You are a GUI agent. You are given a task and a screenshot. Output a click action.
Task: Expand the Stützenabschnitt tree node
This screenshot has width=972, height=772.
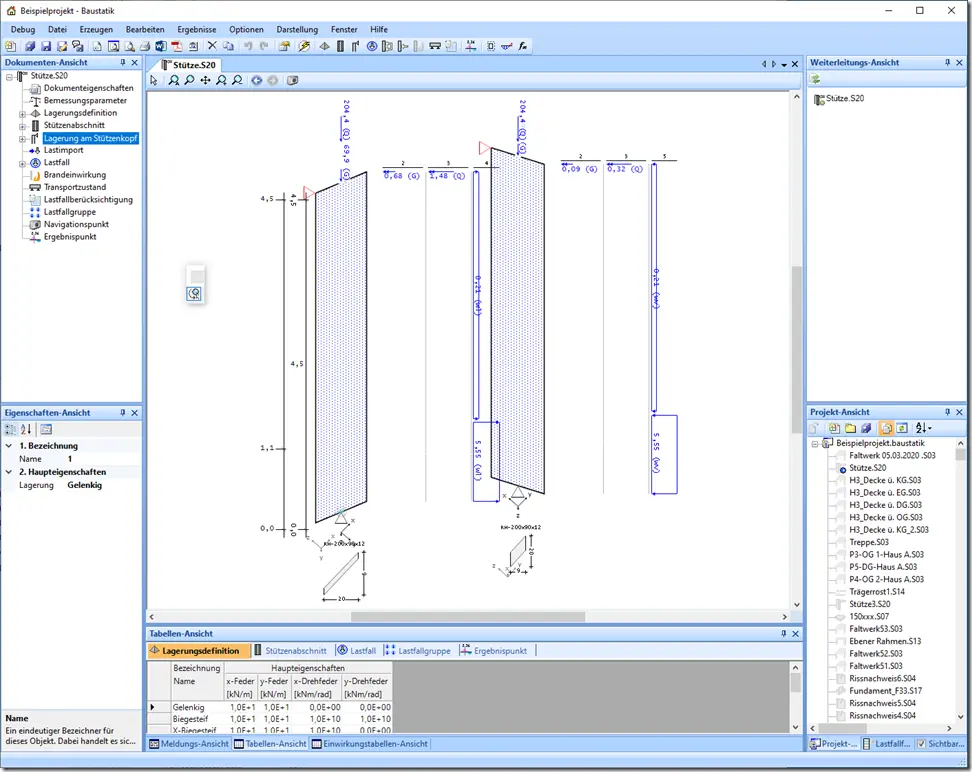(x=22, y=126)
